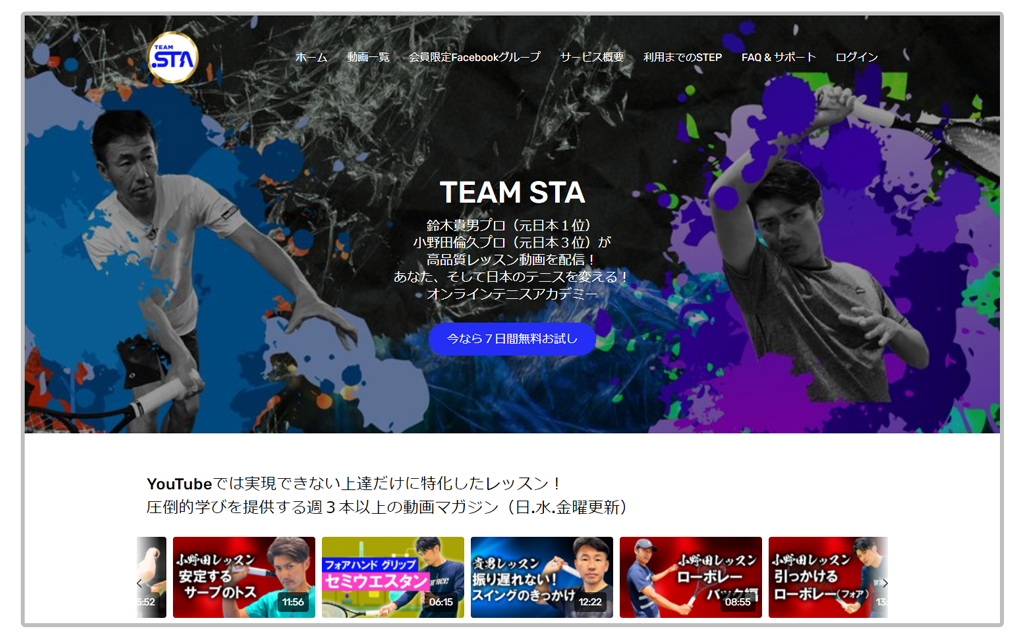Select サービス概要 in the nav bar

592,57
